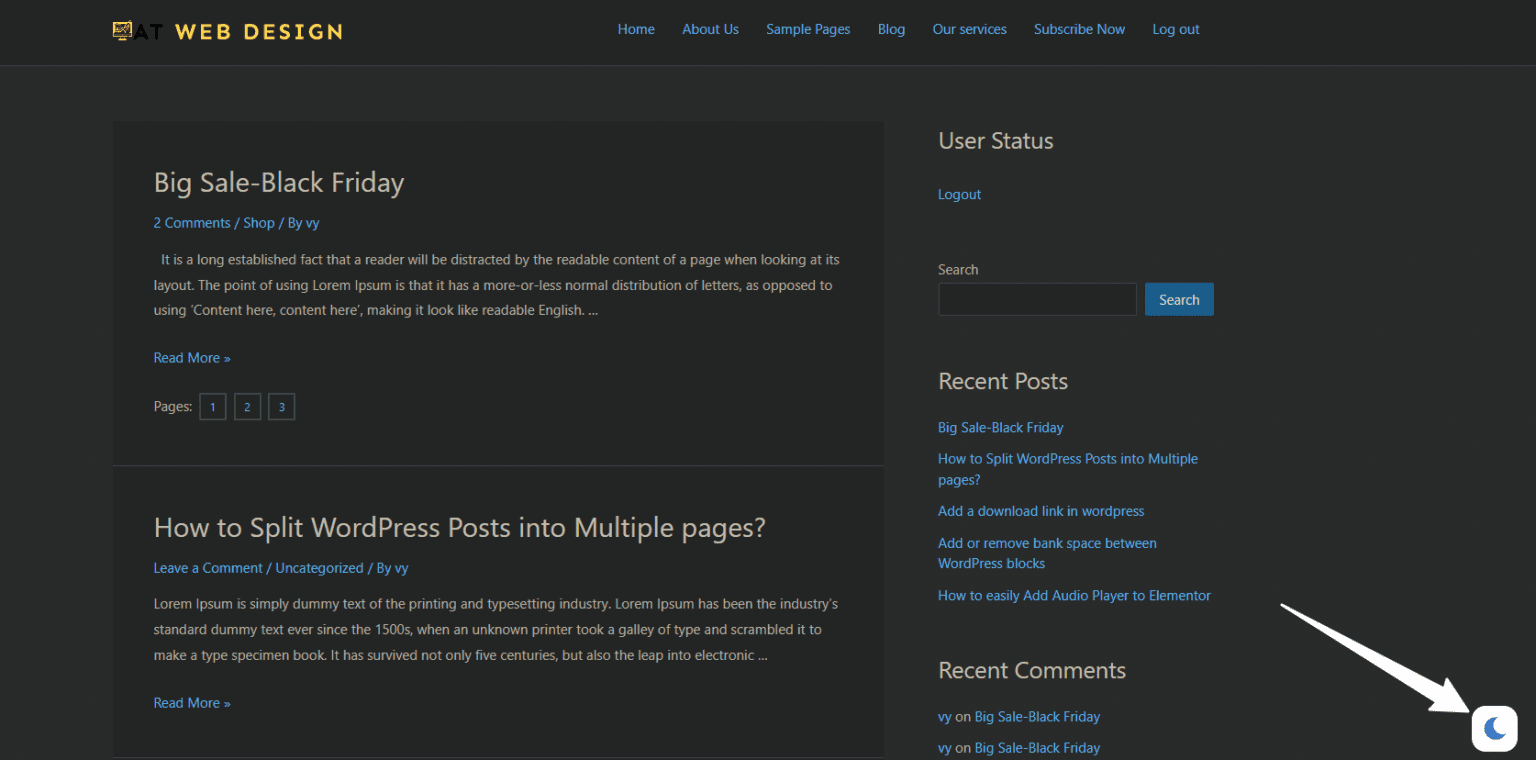
Task: Read More of Big Sale-Black Friday post
Action: pyautogui.click(x=191, y=357)
